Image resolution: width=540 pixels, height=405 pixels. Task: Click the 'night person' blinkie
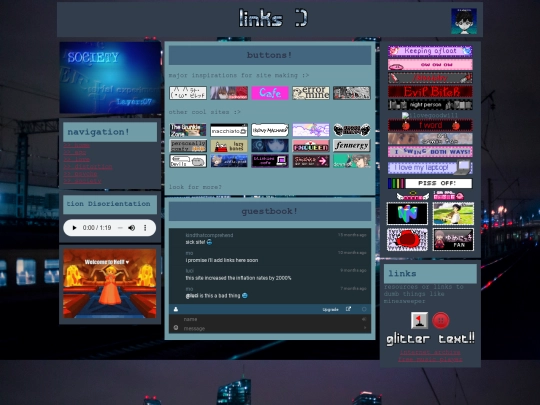click(x=430, y=105)
